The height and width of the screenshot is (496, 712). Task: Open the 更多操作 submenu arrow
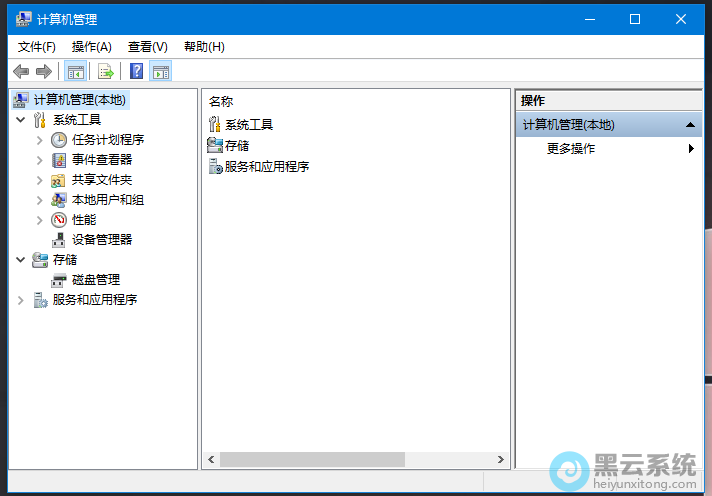[x=691, y=148]
